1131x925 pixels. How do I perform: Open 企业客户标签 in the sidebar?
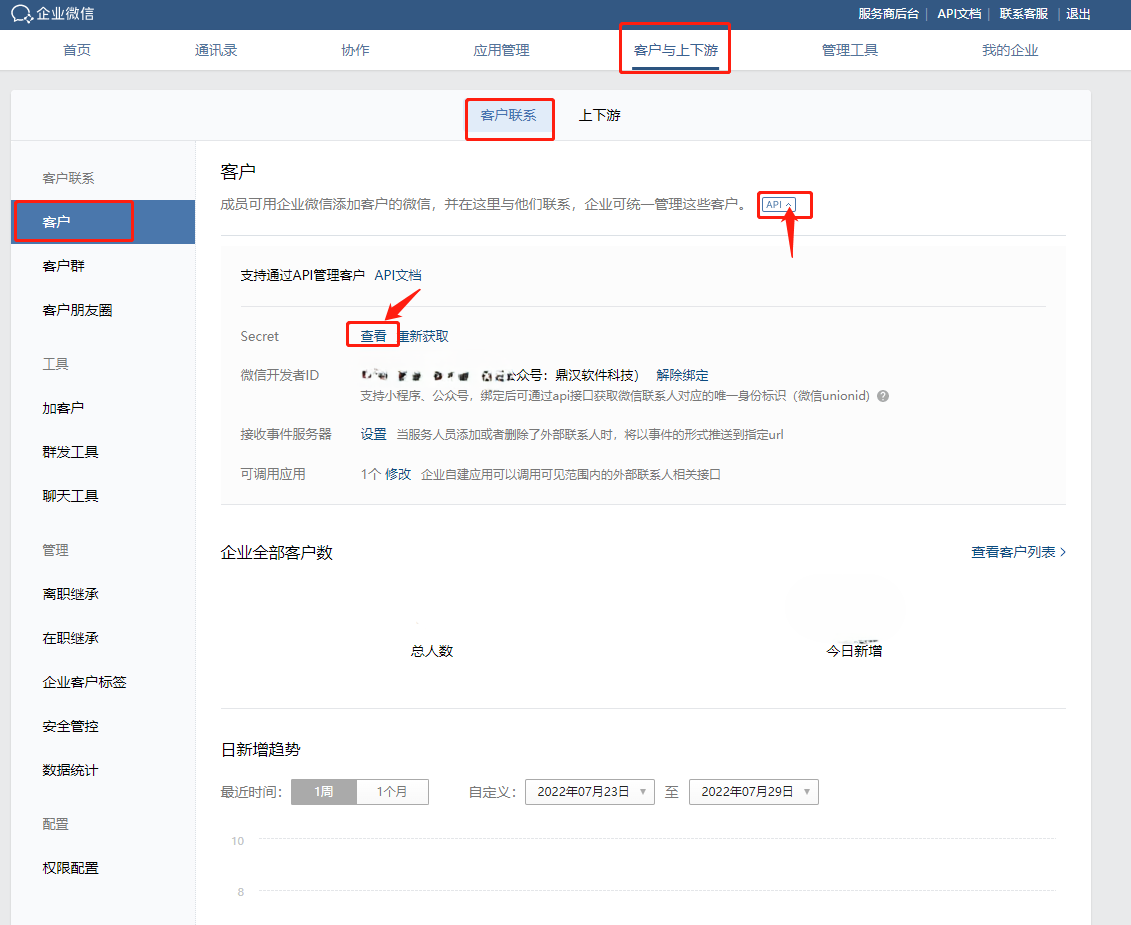click(x=84, y=683)
